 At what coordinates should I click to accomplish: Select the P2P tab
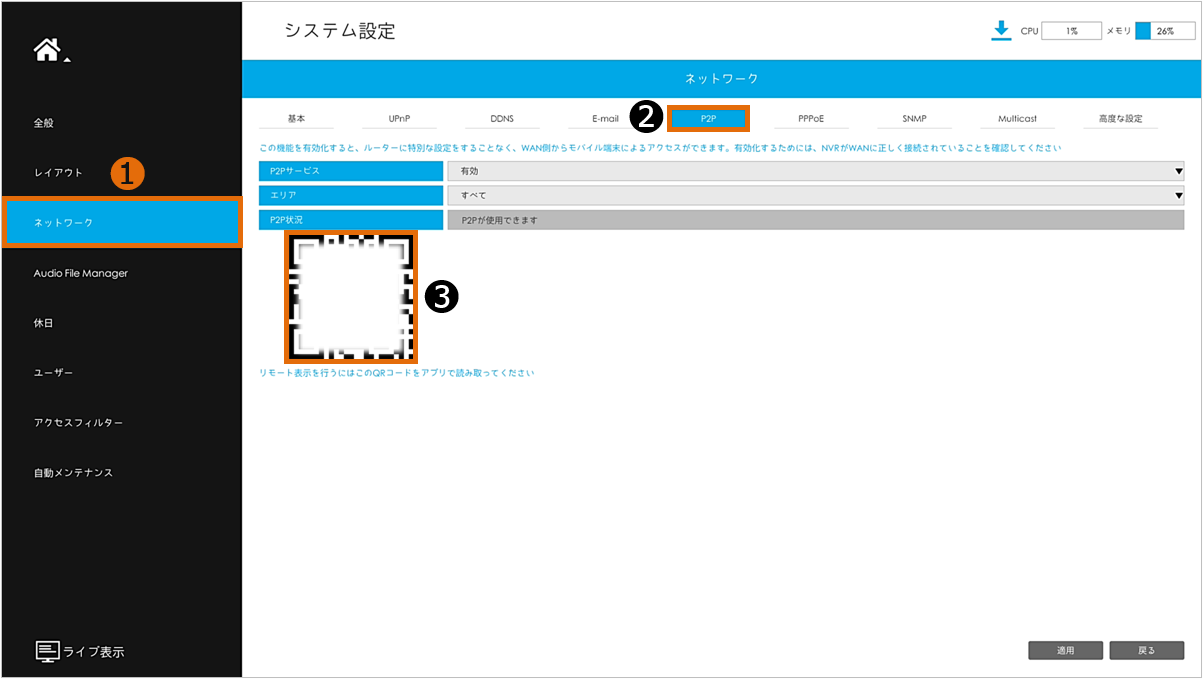coord(708,119)
